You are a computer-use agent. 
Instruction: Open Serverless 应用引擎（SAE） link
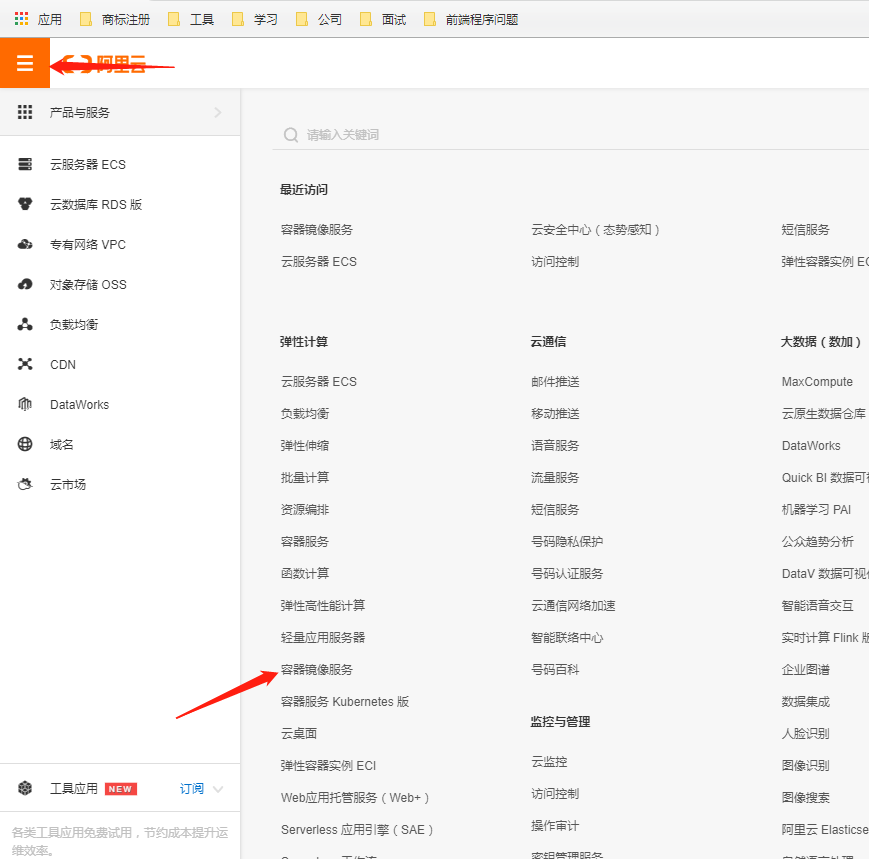(357, 830)
